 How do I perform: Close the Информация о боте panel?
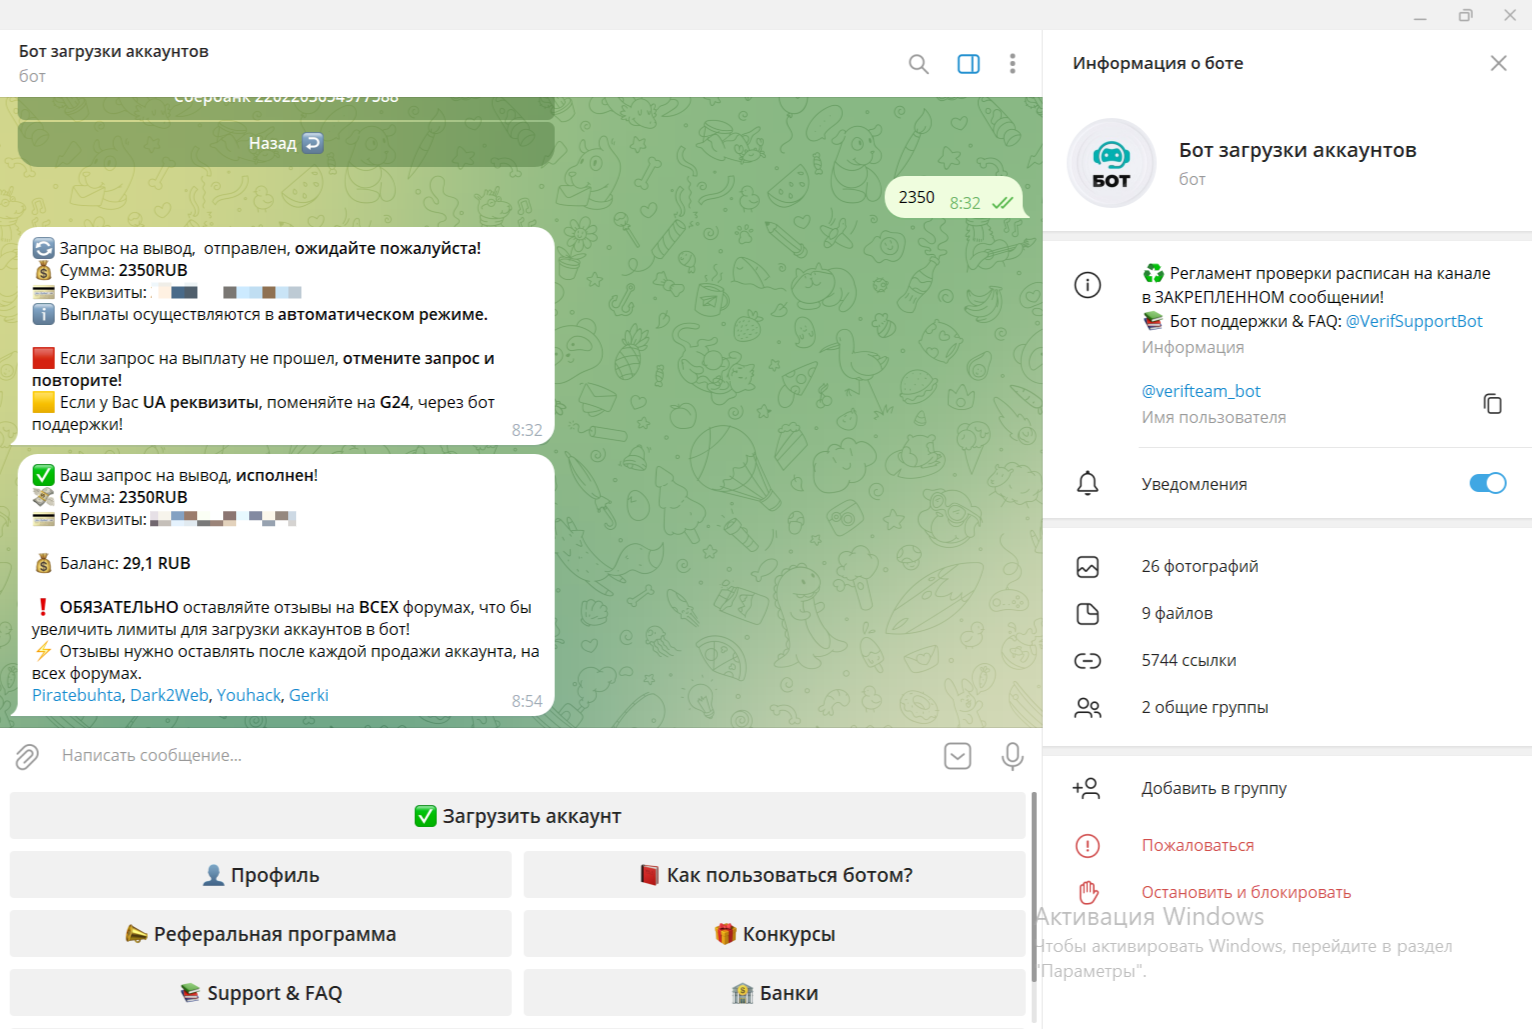tap(1497, 63)
